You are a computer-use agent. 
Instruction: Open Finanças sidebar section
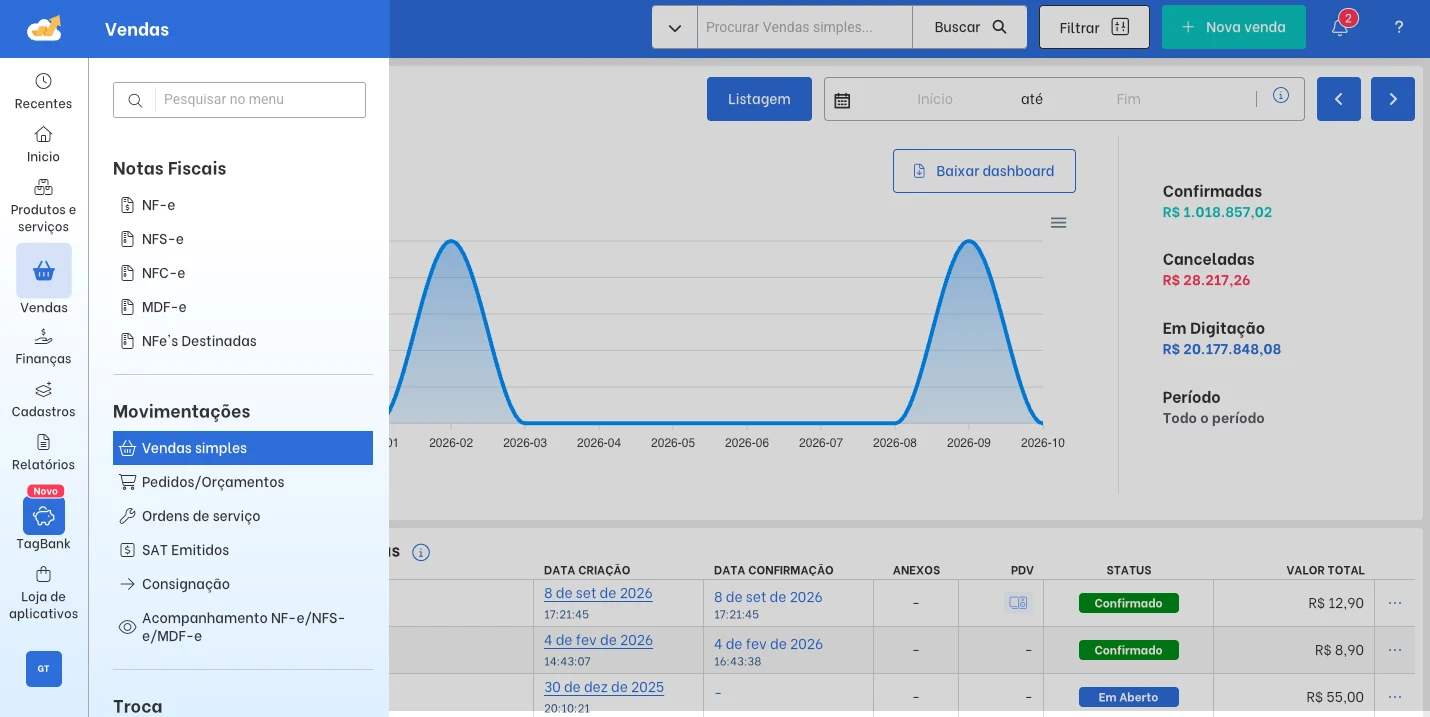coord(43,347)
